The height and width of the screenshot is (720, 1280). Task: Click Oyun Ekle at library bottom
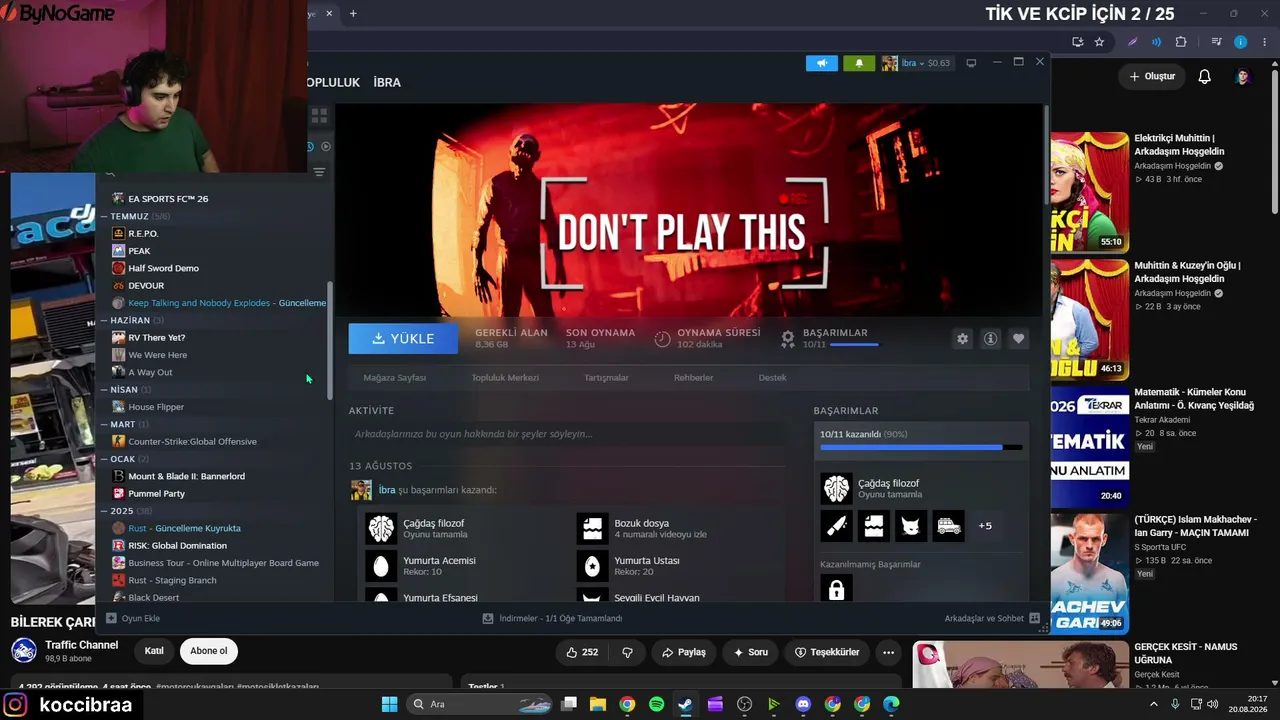click(133, 618)
